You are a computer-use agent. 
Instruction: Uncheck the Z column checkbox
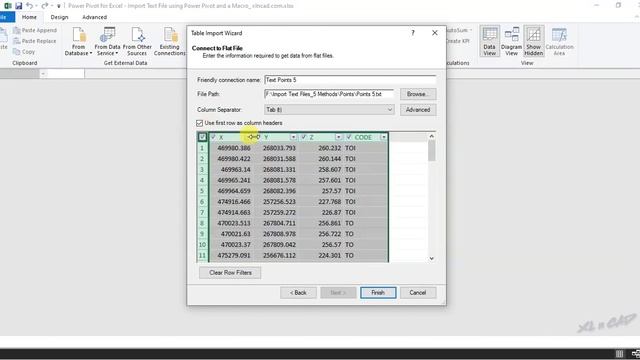[304, 137]
